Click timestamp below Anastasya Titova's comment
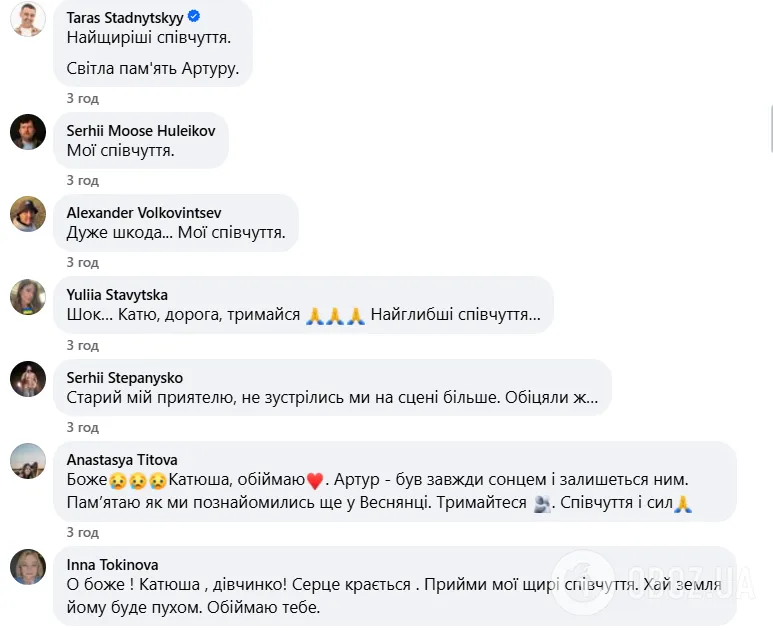Viewport: 773px width, 631px height. point(83,533)
